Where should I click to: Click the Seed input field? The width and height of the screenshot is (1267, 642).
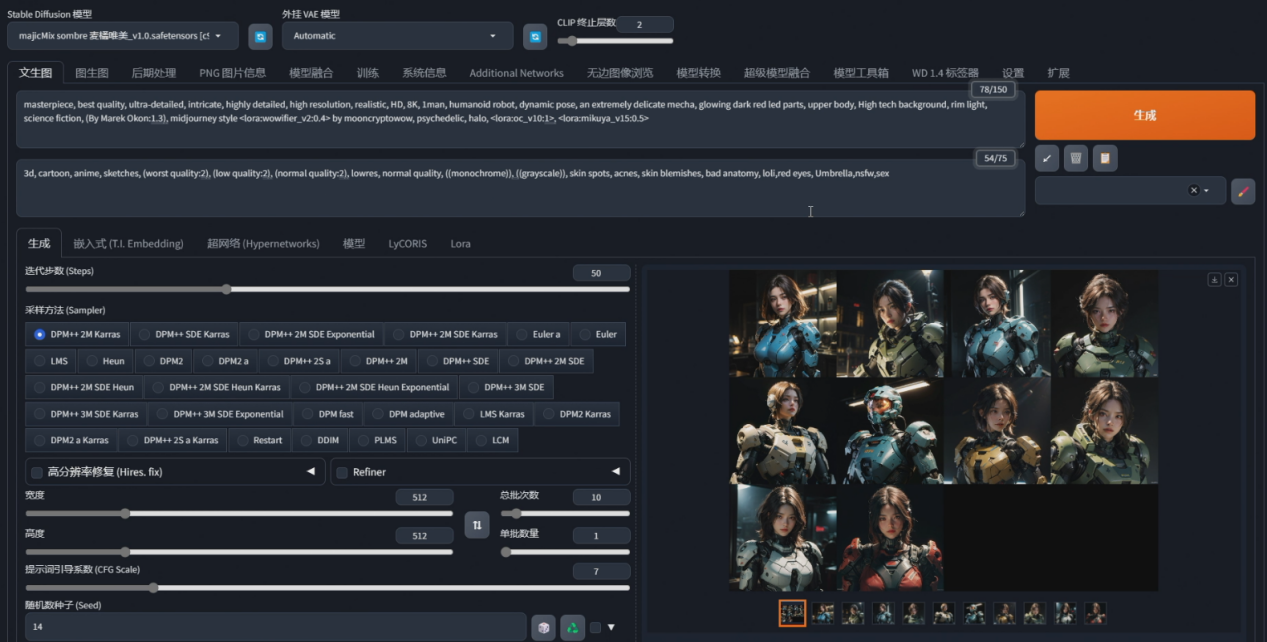tap(270, 627)
